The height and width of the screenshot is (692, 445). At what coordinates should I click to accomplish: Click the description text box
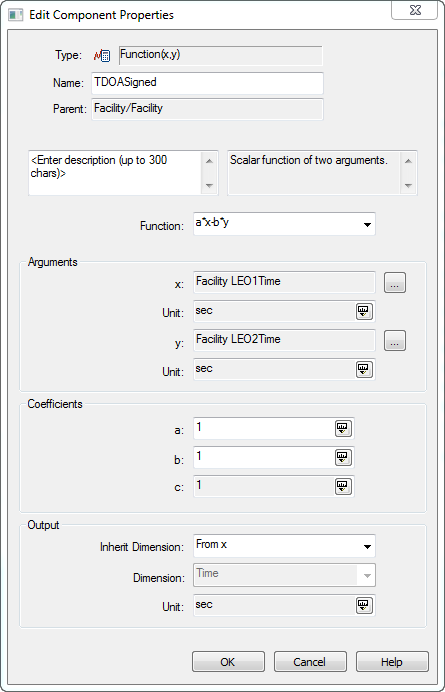click(x=115, y=173)
